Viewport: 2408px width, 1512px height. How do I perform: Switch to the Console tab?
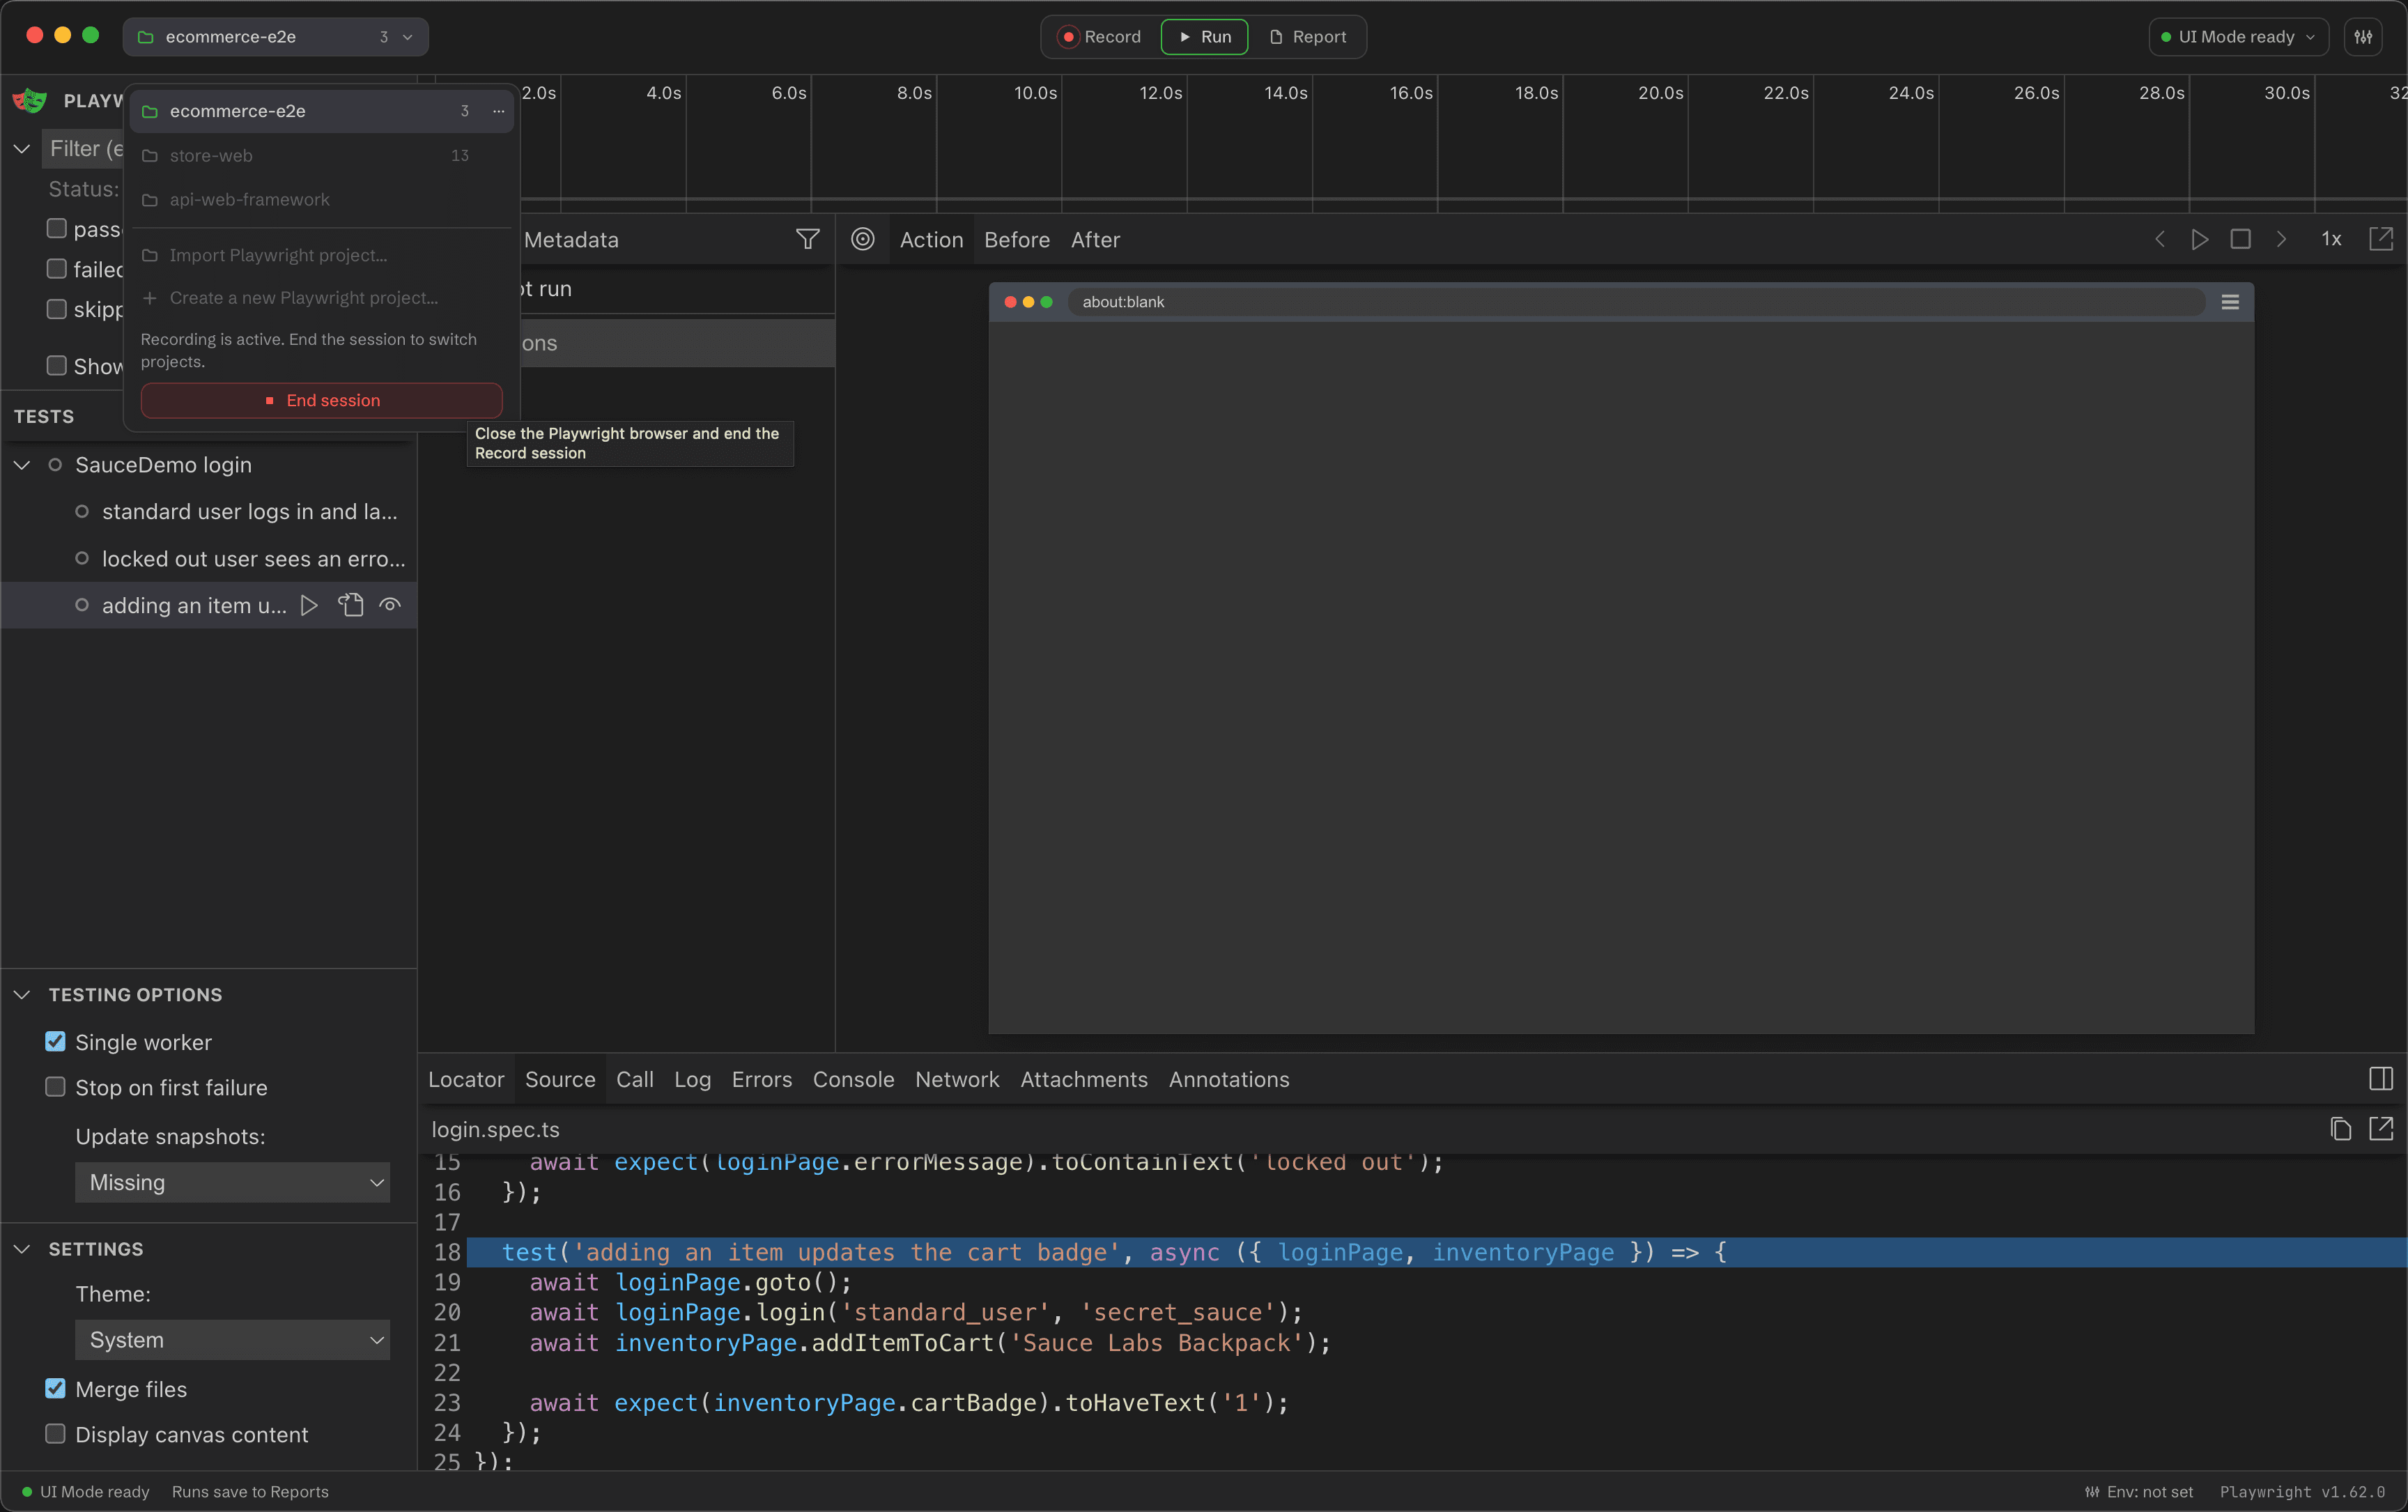(x=853, y=1079)
